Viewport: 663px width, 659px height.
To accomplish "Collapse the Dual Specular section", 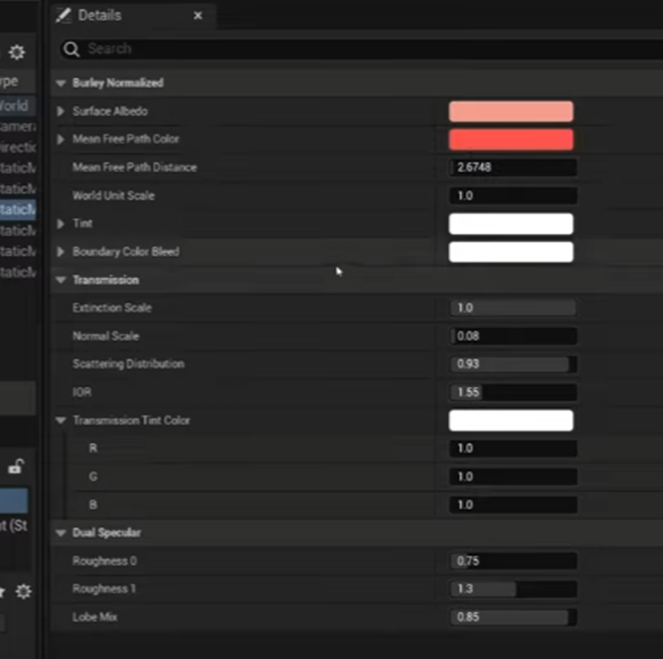I will click(x=60, y=533).
